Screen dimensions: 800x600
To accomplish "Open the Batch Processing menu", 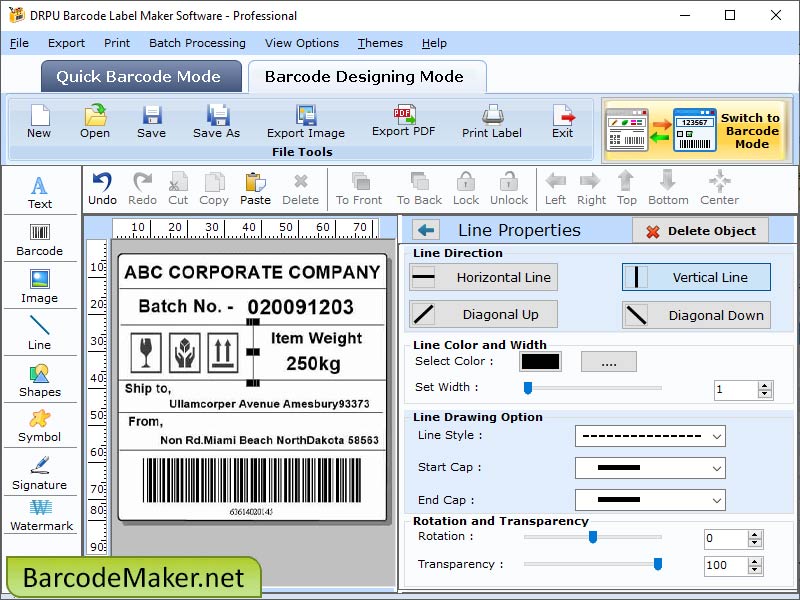I will coord(197,43).
